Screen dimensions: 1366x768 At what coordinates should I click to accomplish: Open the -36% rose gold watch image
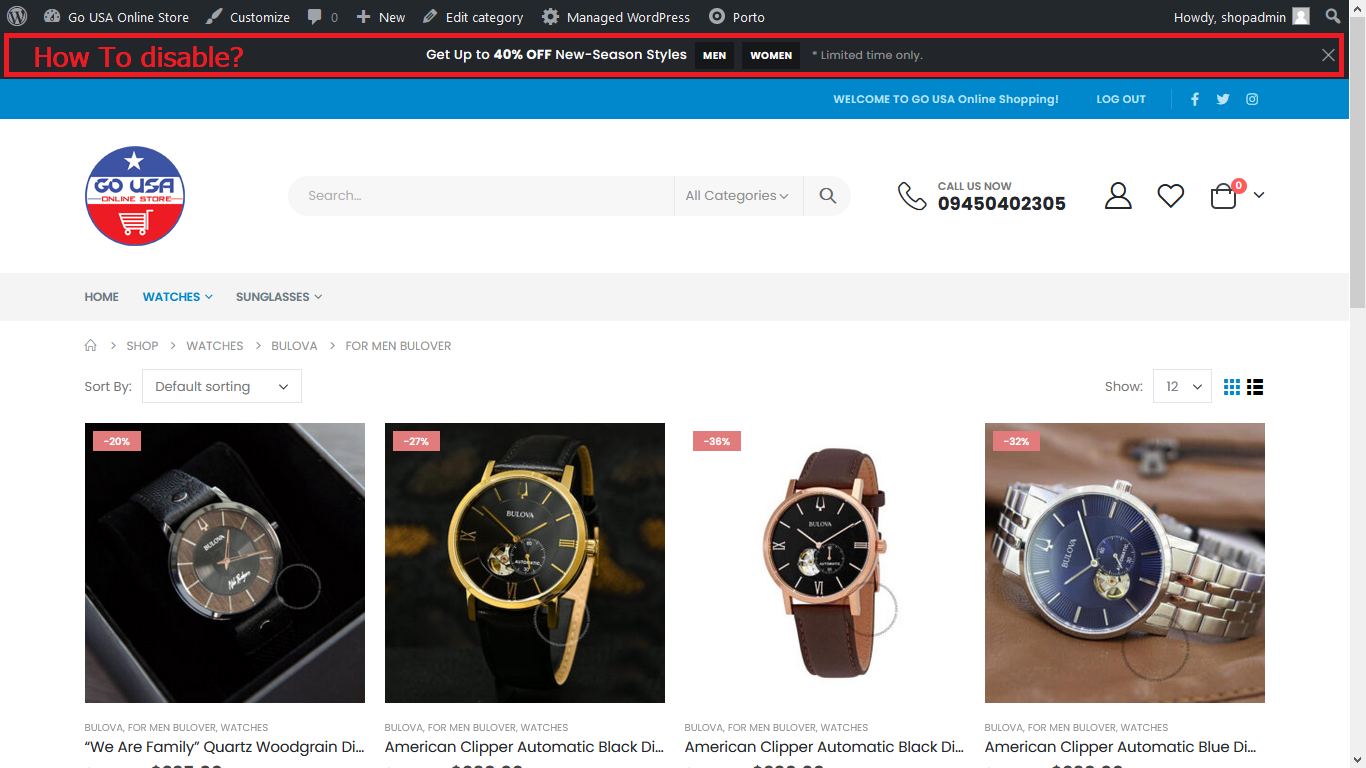pos(825,563)
